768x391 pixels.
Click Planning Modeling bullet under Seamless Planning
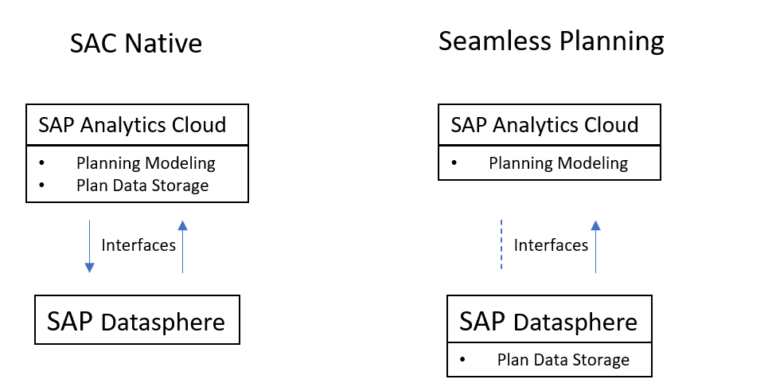[x=558, y=163]
